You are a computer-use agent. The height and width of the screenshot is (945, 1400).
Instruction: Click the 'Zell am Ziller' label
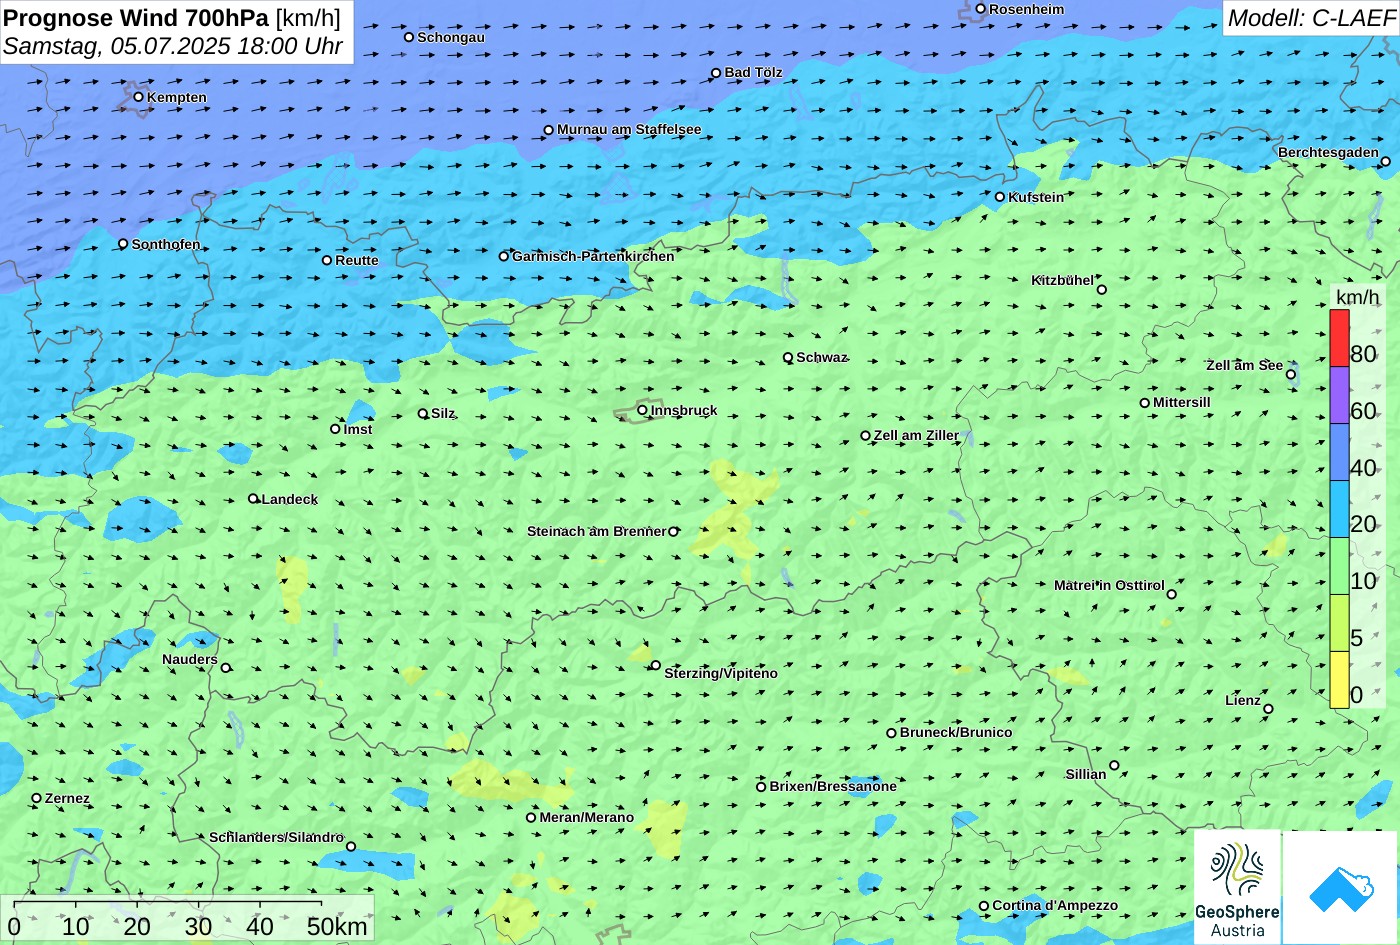point(916,435)
